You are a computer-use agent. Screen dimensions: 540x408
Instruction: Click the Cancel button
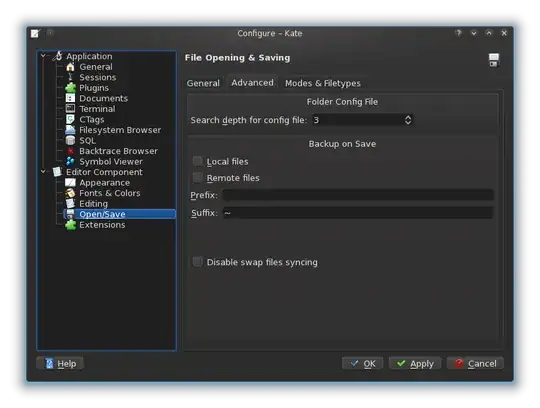click(475, 364)
